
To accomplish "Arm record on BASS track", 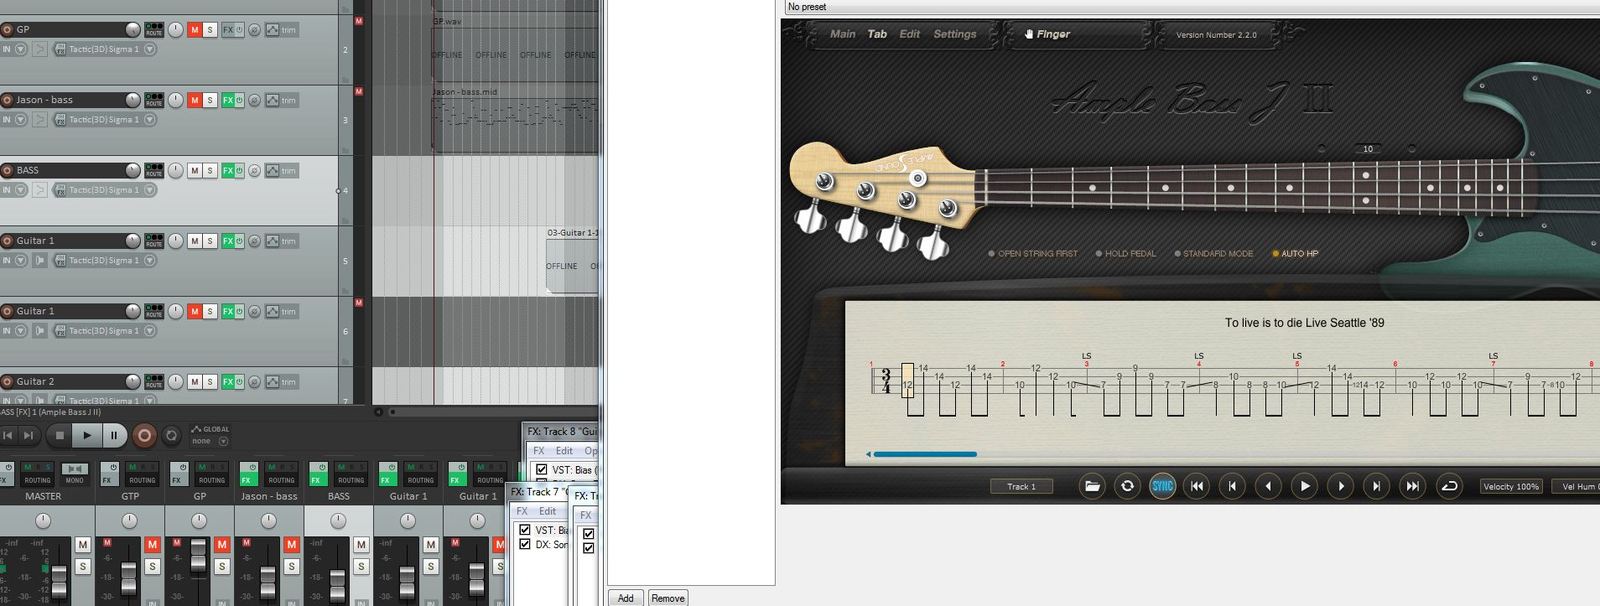I will (7, 171).
